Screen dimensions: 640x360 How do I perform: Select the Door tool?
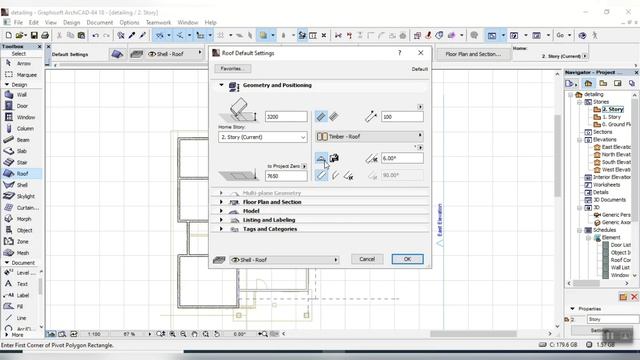[21, 106]
